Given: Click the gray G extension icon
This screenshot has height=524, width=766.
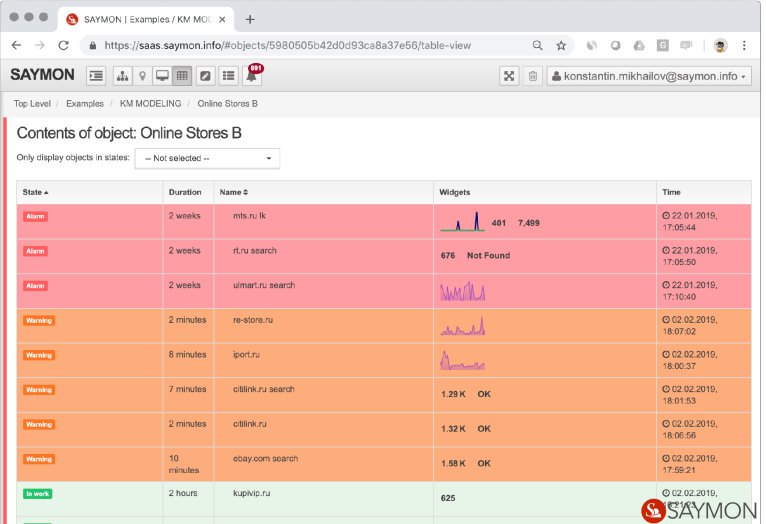Looking at the screenshot, I should click(x=662, y=45).
